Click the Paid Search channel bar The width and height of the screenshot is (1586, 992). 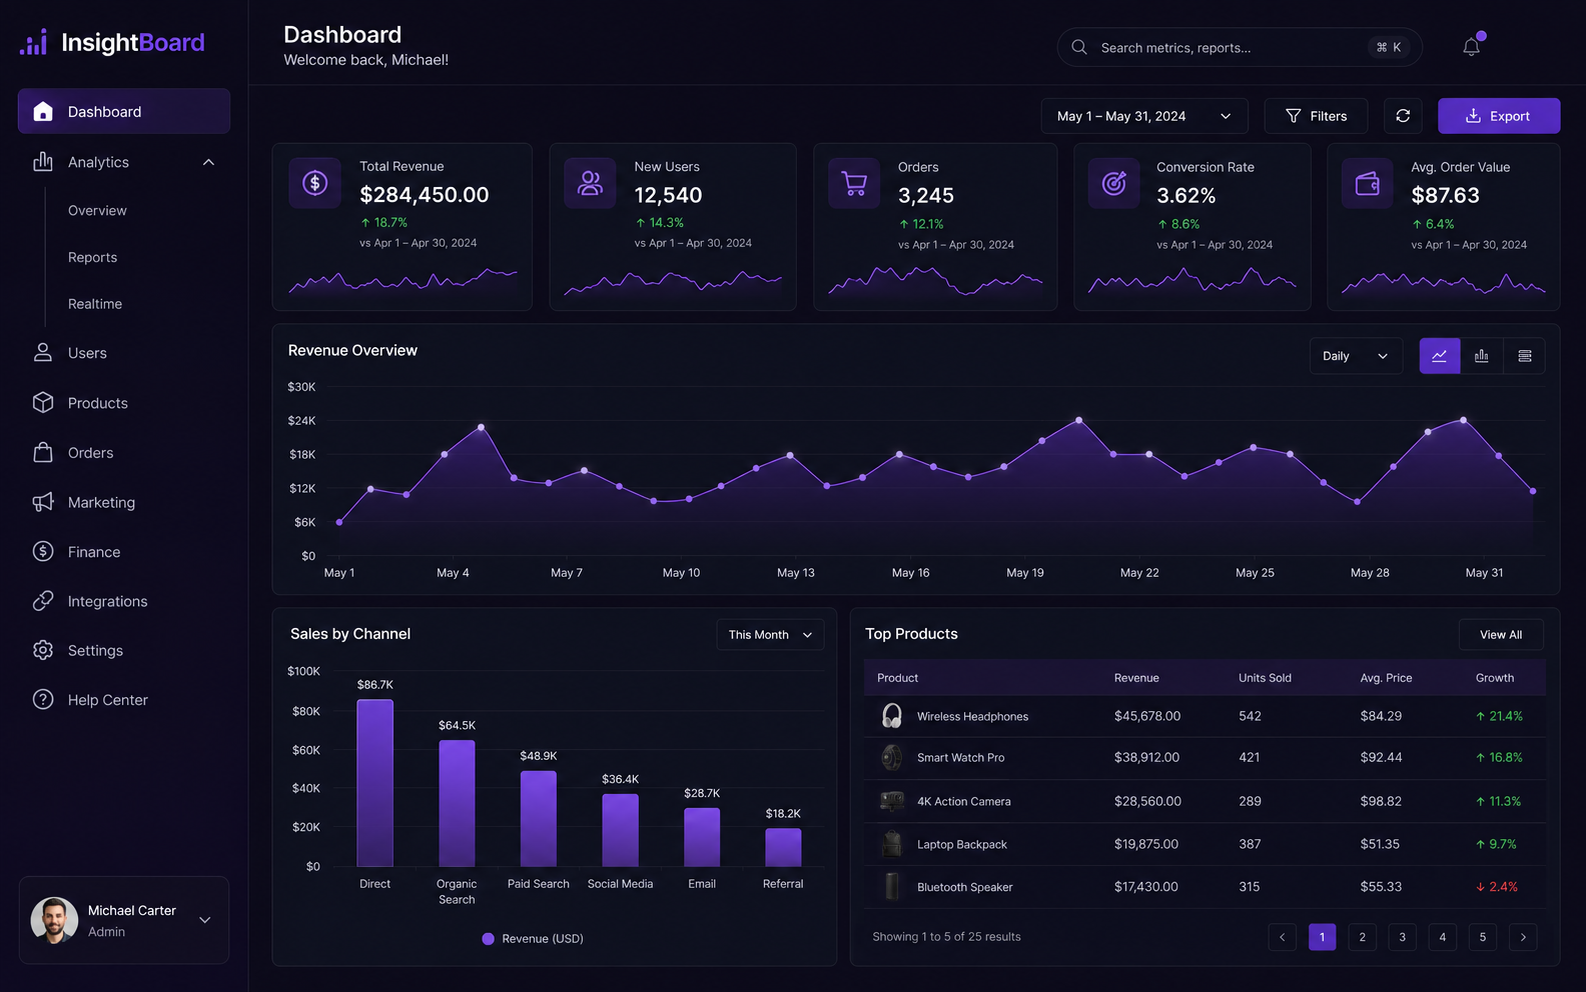click(x=538, y=818)
